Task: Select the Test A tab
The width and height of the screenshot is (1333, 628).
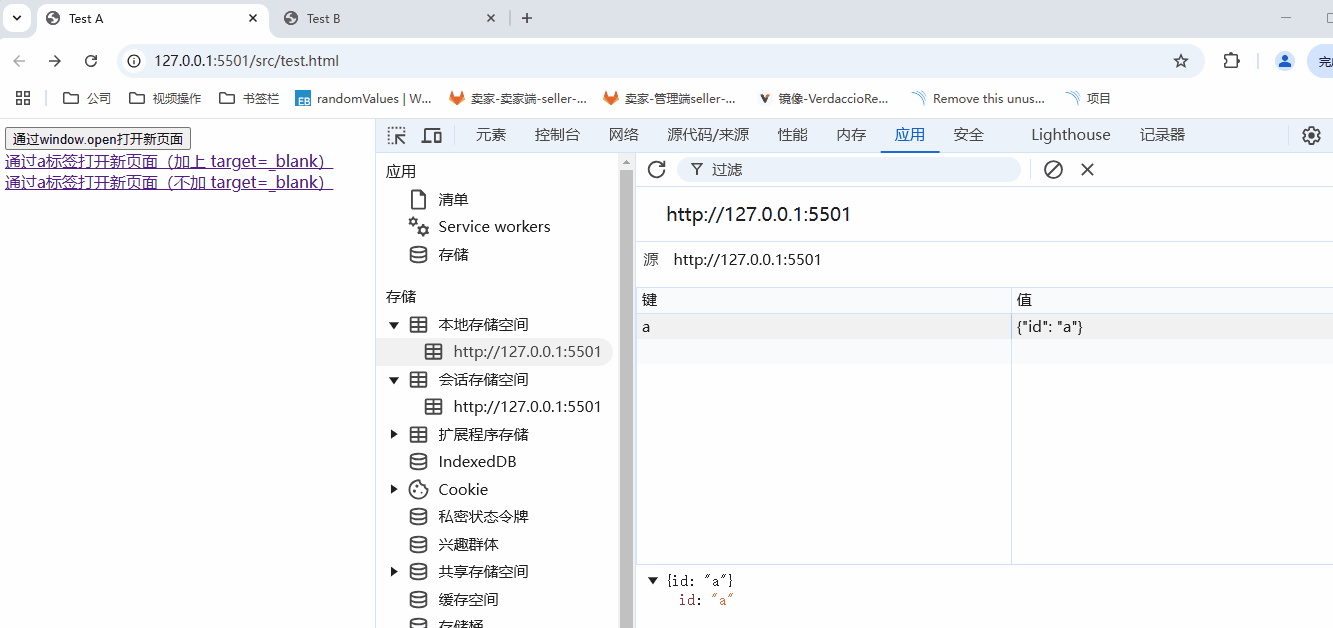Action: 153,18
